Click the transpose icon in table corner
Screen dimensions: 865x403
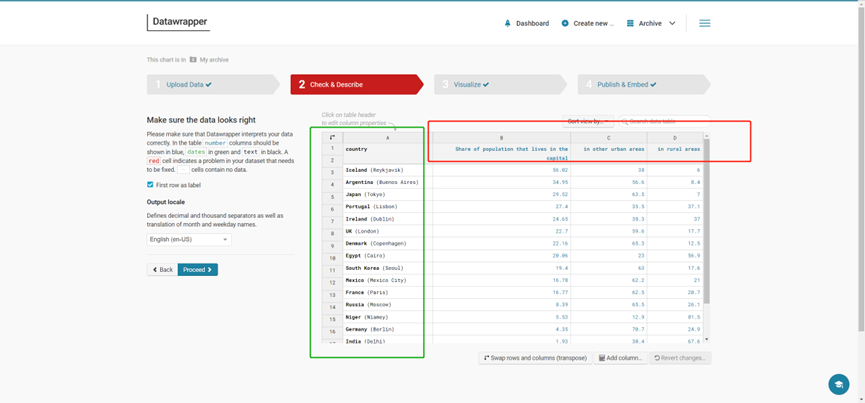(x=332, y=137)
